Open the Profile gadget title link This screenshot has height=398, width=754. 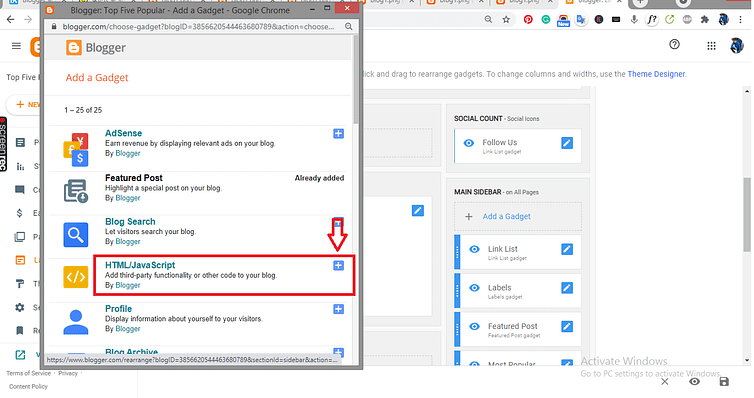tap(118, 309)
